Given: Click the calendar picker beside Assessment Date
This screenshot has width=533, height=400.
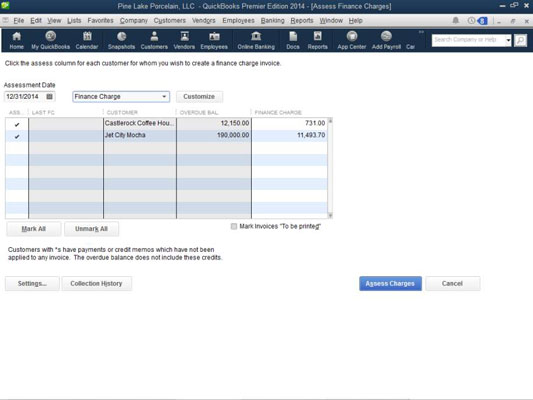Looking at the screenshot, I should pos(49,97).
